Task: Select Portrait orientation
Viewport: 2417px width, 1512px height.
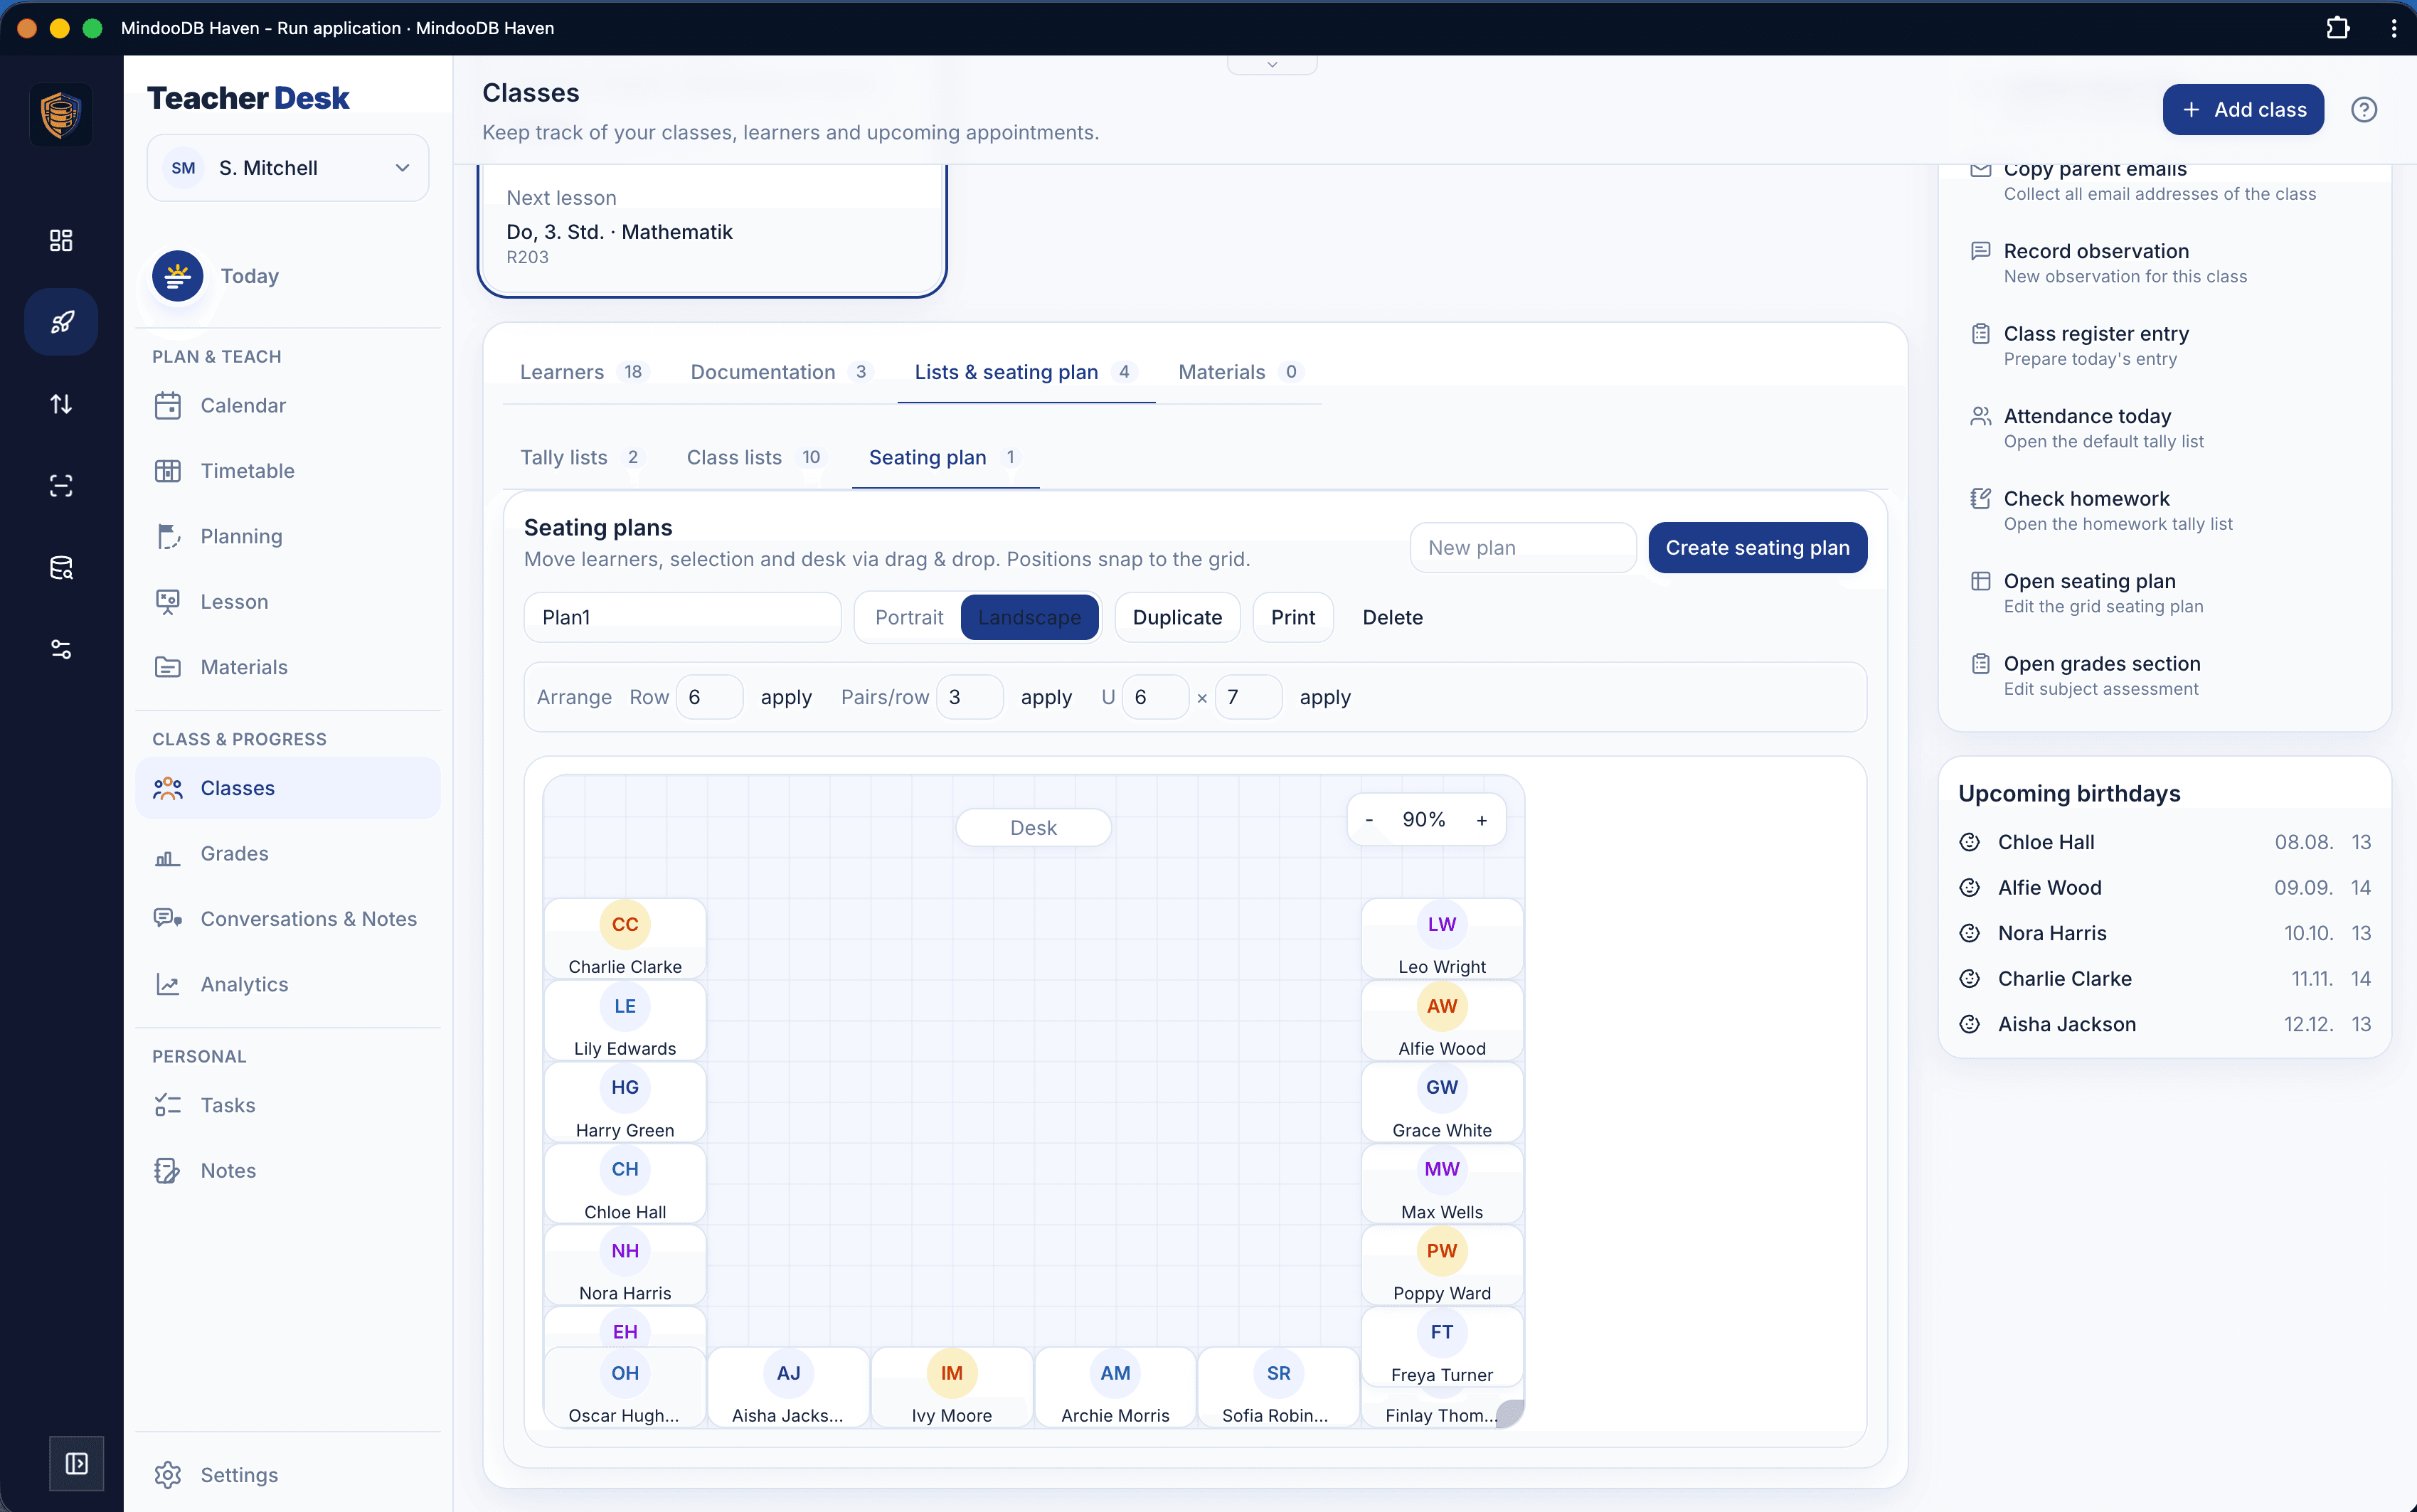Action: pyautogui.click(x=909, y=617)
